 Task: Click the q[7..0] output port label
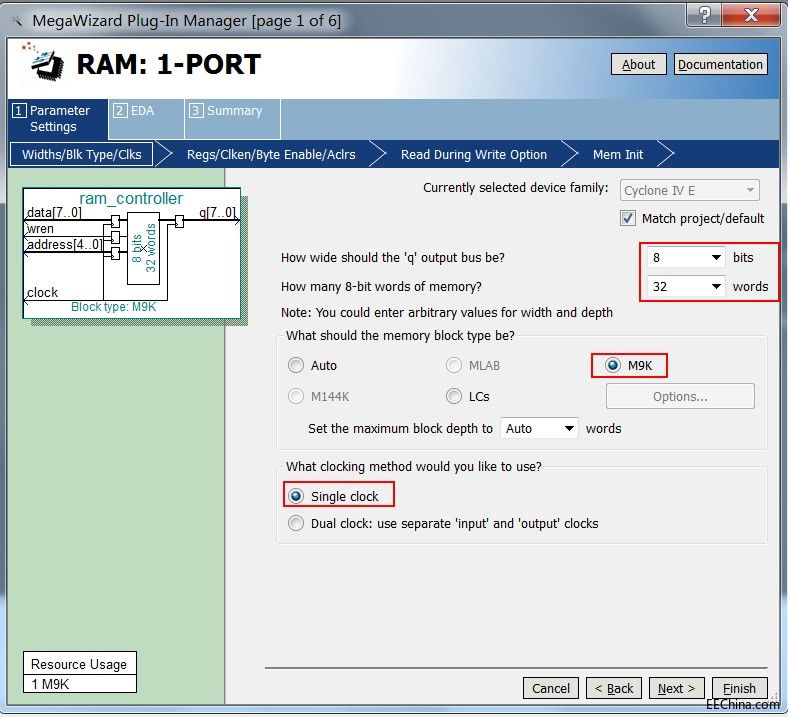pos(217,213)
